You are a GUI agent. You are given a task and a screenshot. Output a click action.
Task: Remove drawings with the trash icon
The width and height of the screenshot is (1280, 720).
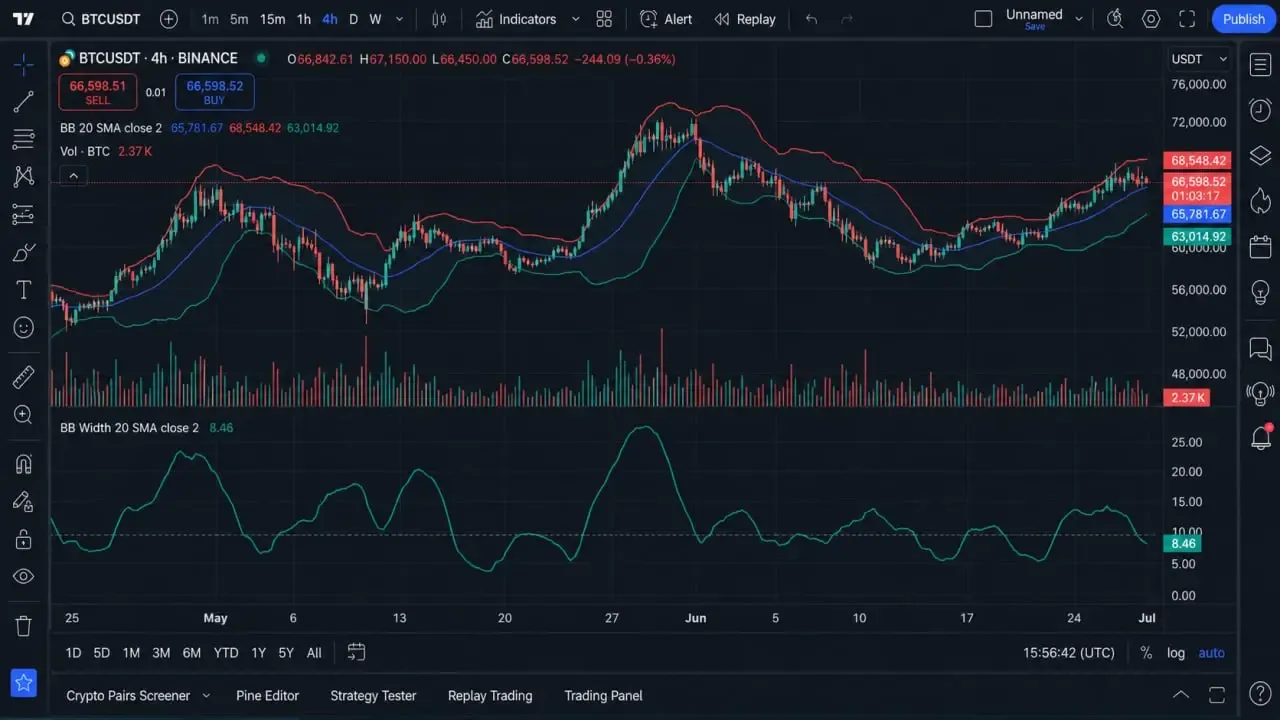click(x=24, y=626)
